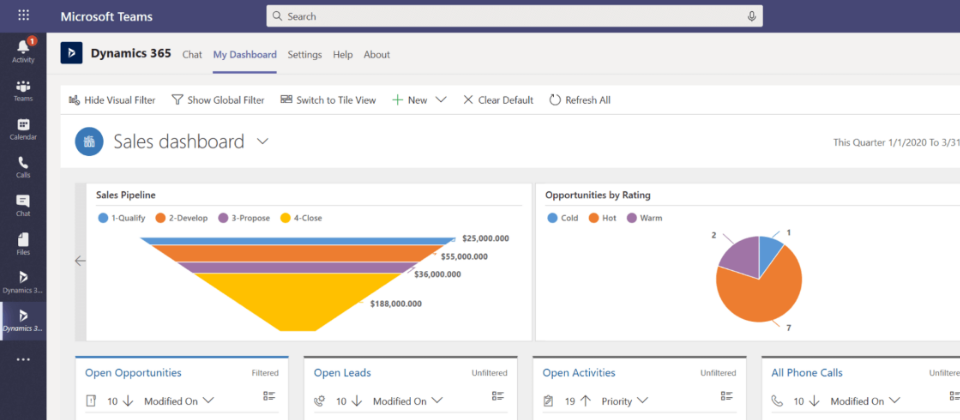Expand the New dropdown chevron
The height and width of the screenshot is (420, 960).
tap(441, 100)
